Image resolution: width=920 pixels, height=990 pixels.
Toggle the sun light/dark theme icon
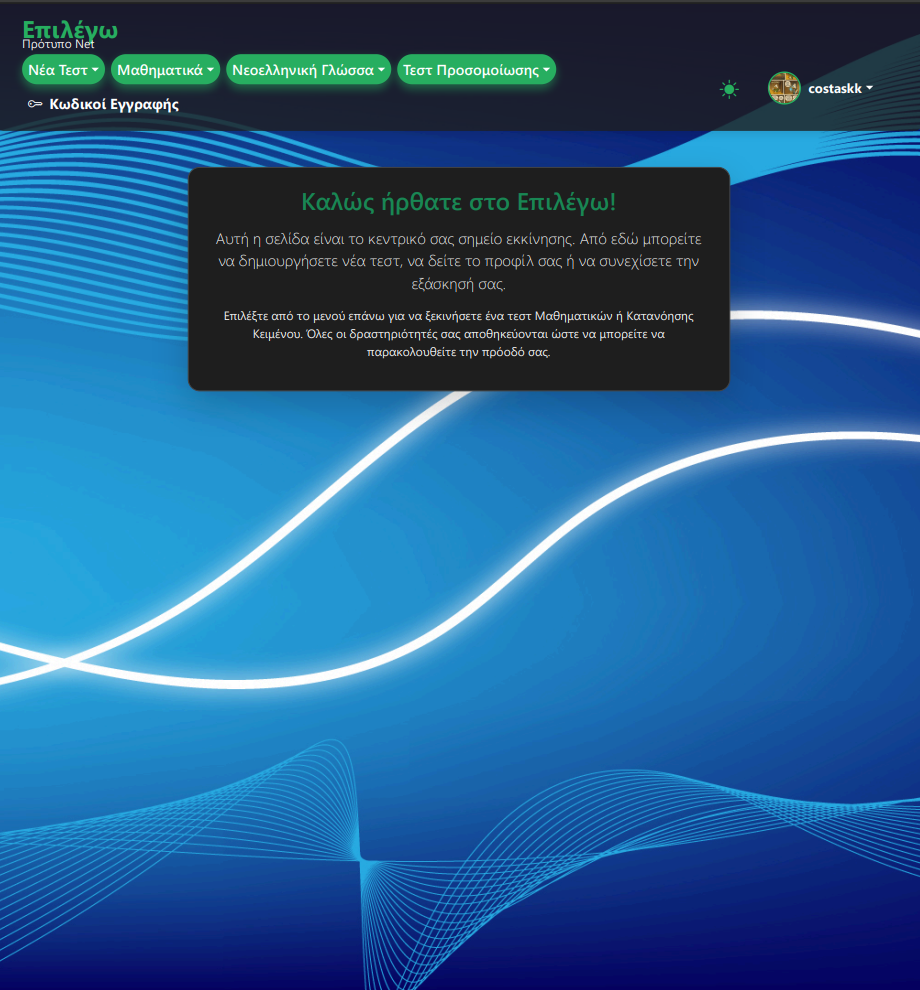(x=729, y=89)
